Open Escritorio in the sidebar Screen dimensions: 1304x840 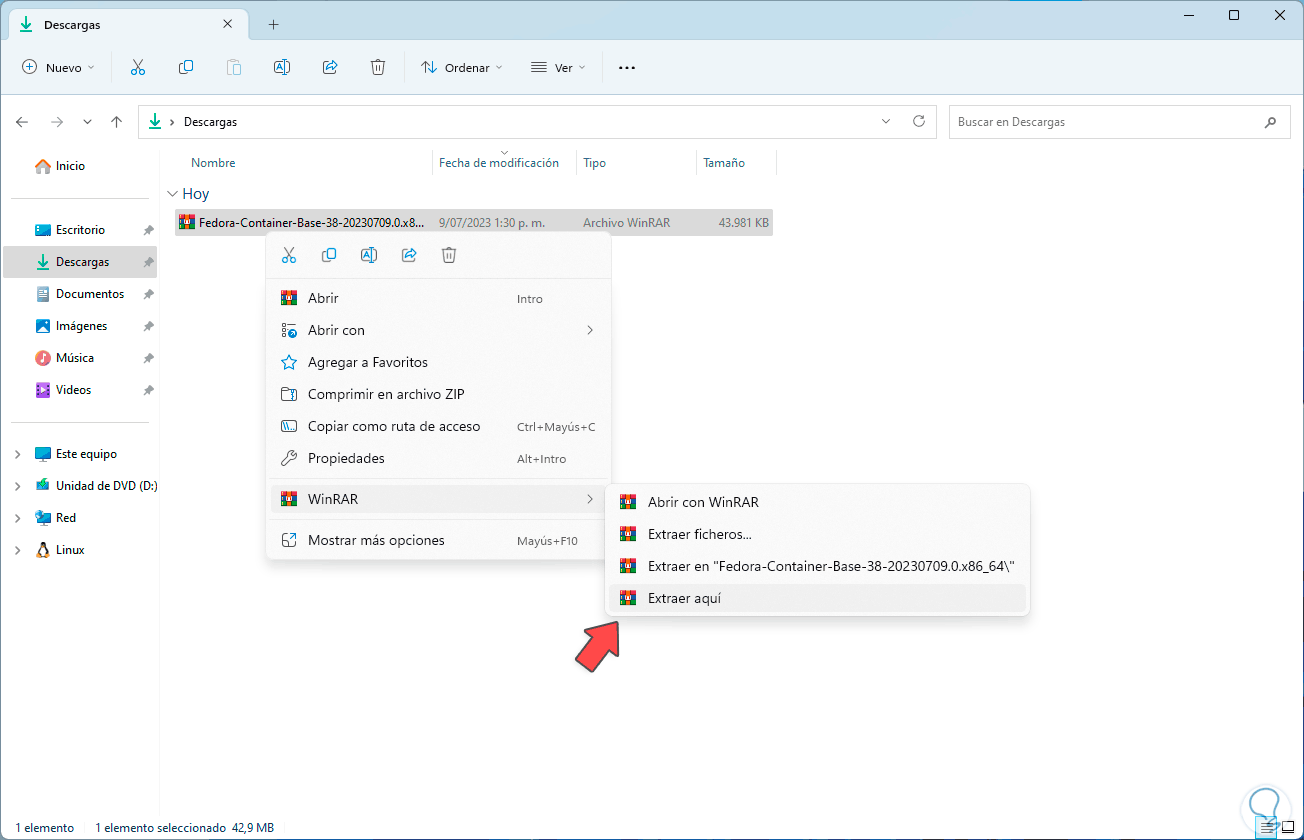coord(80,230)
